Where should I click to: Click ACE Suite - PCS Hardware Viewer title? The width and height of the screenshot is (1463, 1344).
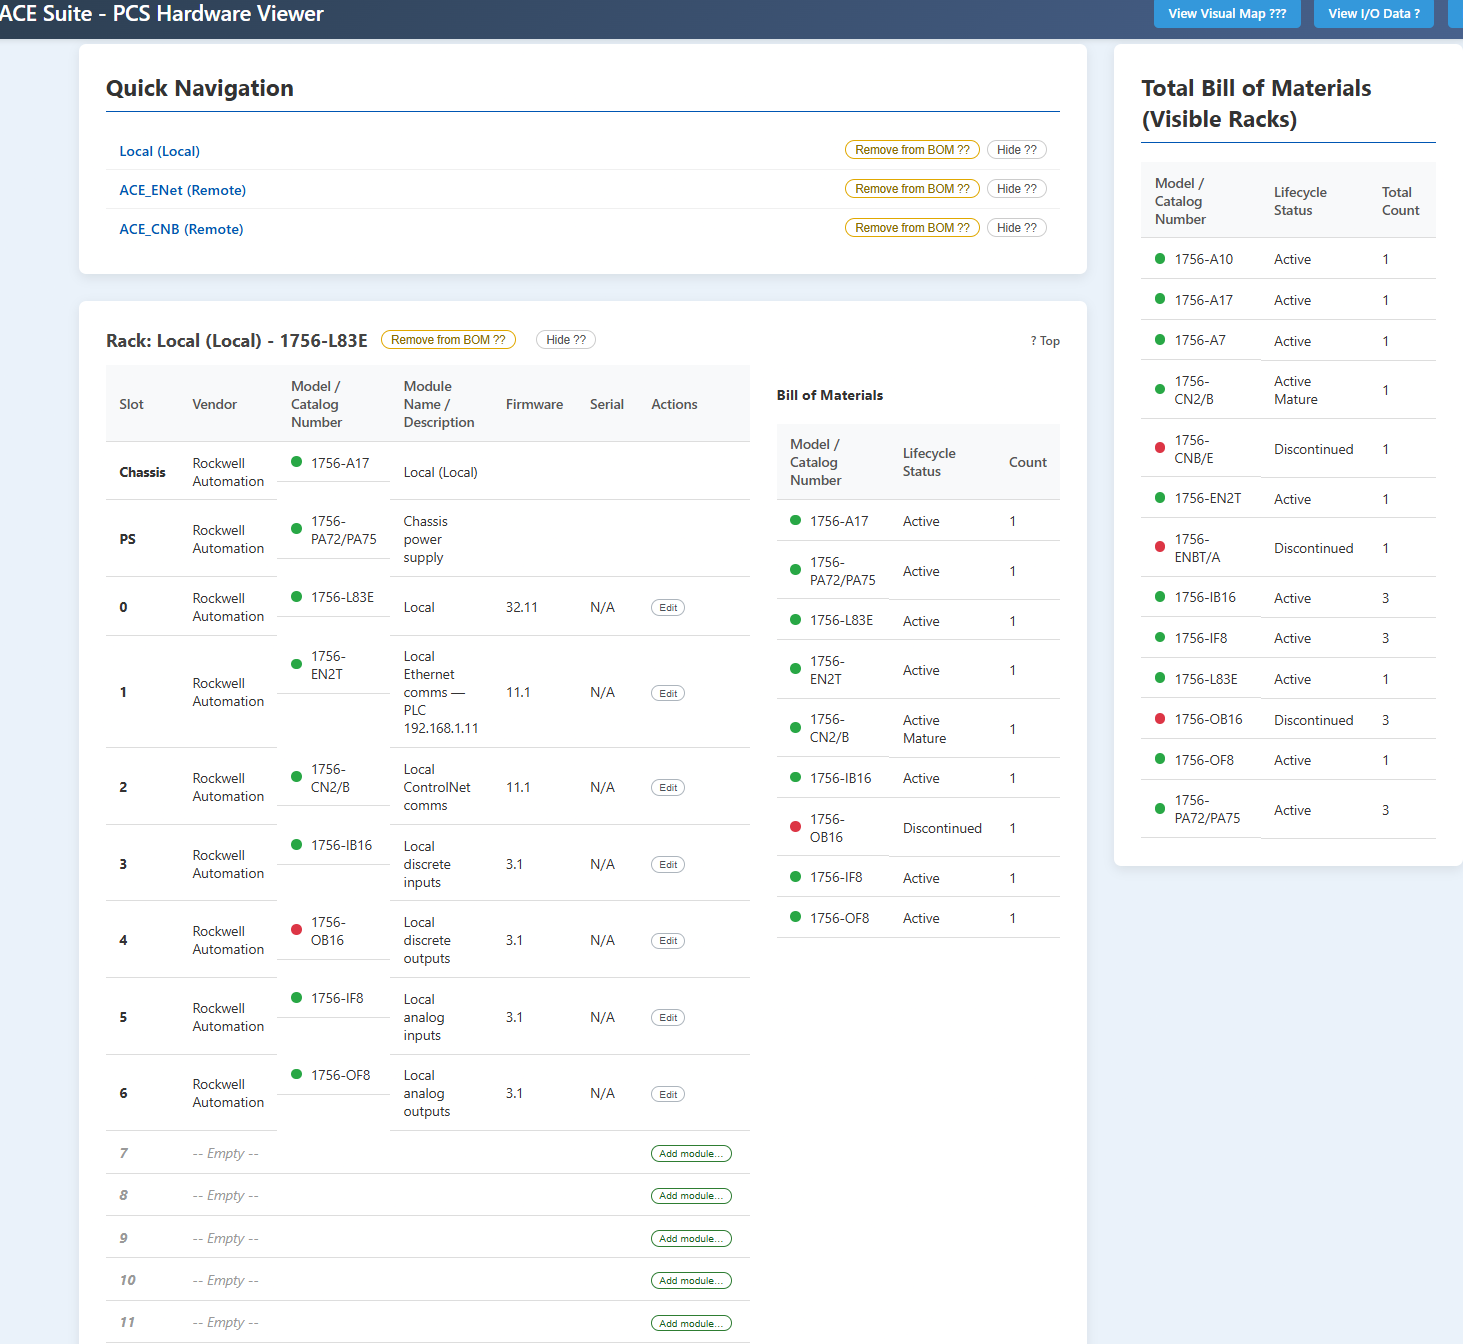click(161, 14)
